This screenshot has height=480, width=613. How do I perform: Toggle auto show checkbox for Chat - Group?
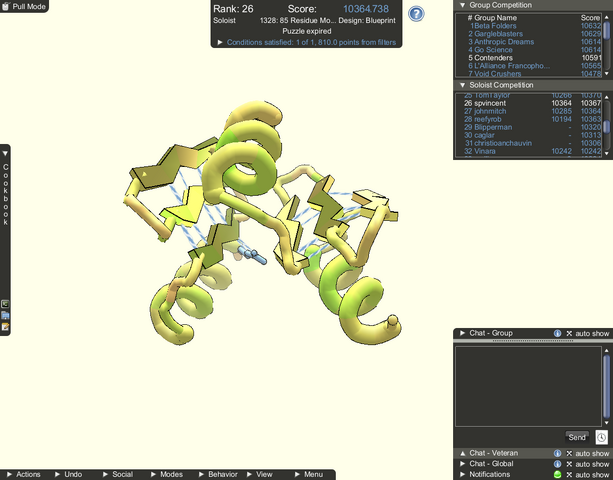point(569,333)
